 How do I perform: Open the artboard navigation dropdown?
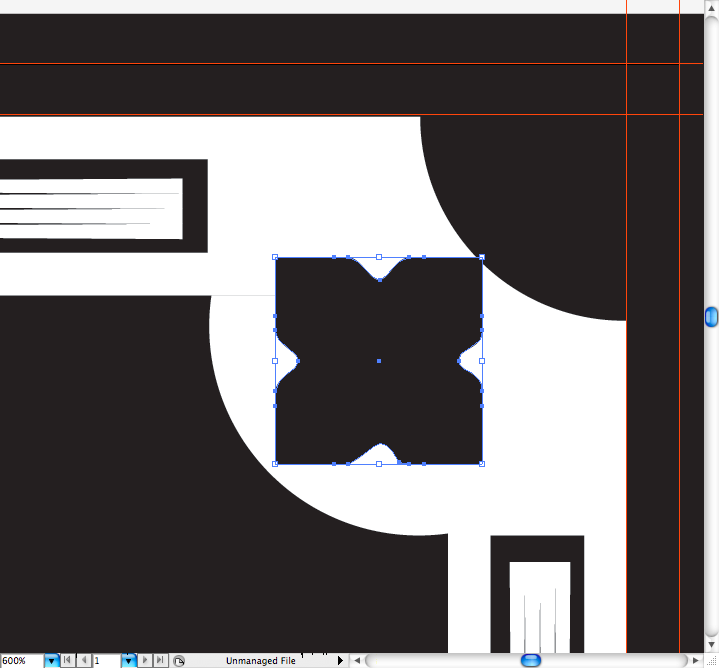pos(129,661)
